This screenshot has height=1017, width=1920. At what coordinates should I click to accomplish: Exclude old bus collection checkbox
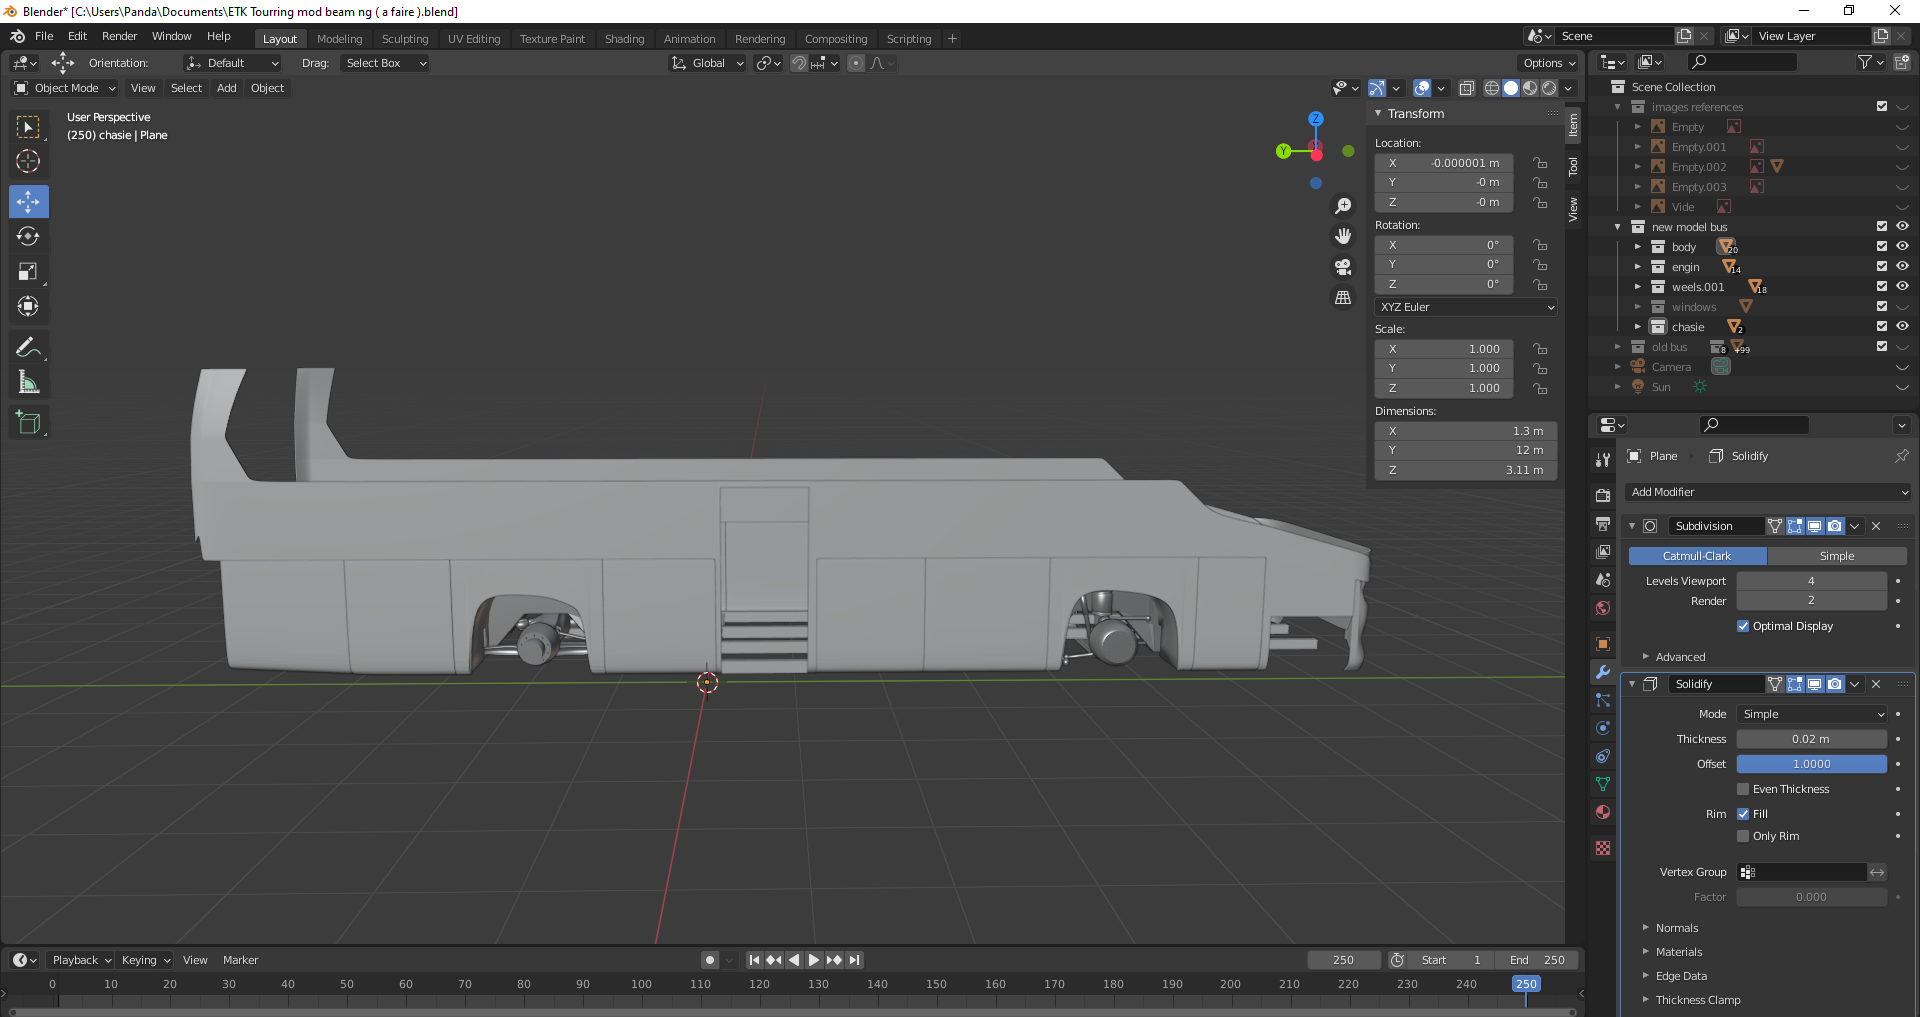coord(1882,346)
